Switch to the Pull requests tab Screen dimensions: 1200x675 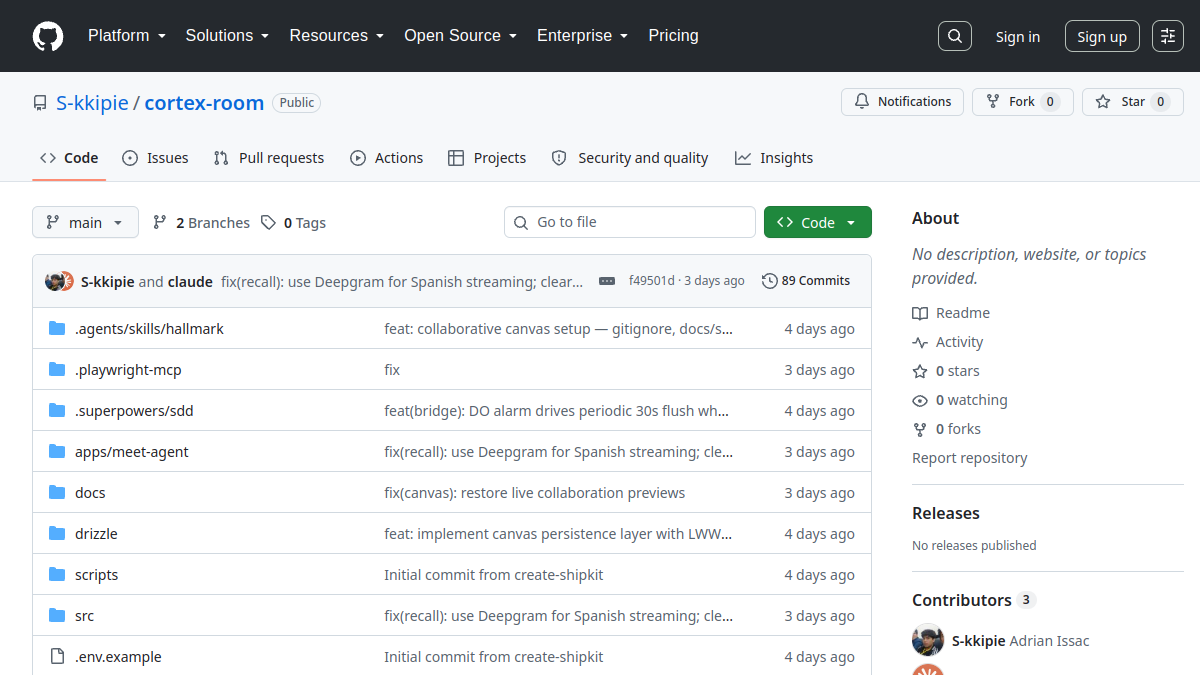pos(269,158)
